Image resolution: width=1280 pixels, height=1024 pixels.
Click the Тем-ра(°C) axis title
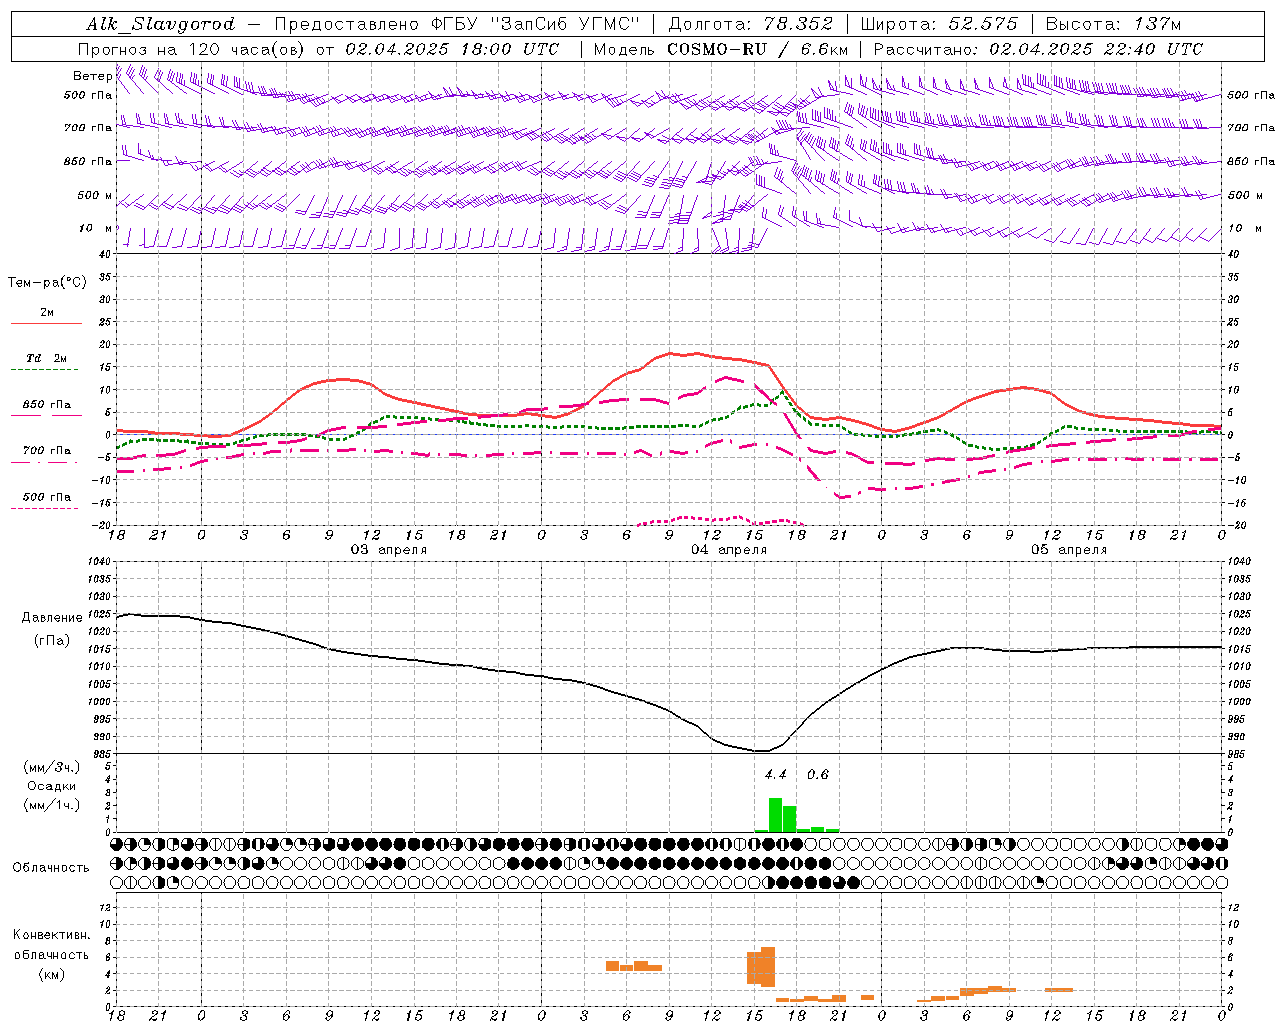click(47, 283)
